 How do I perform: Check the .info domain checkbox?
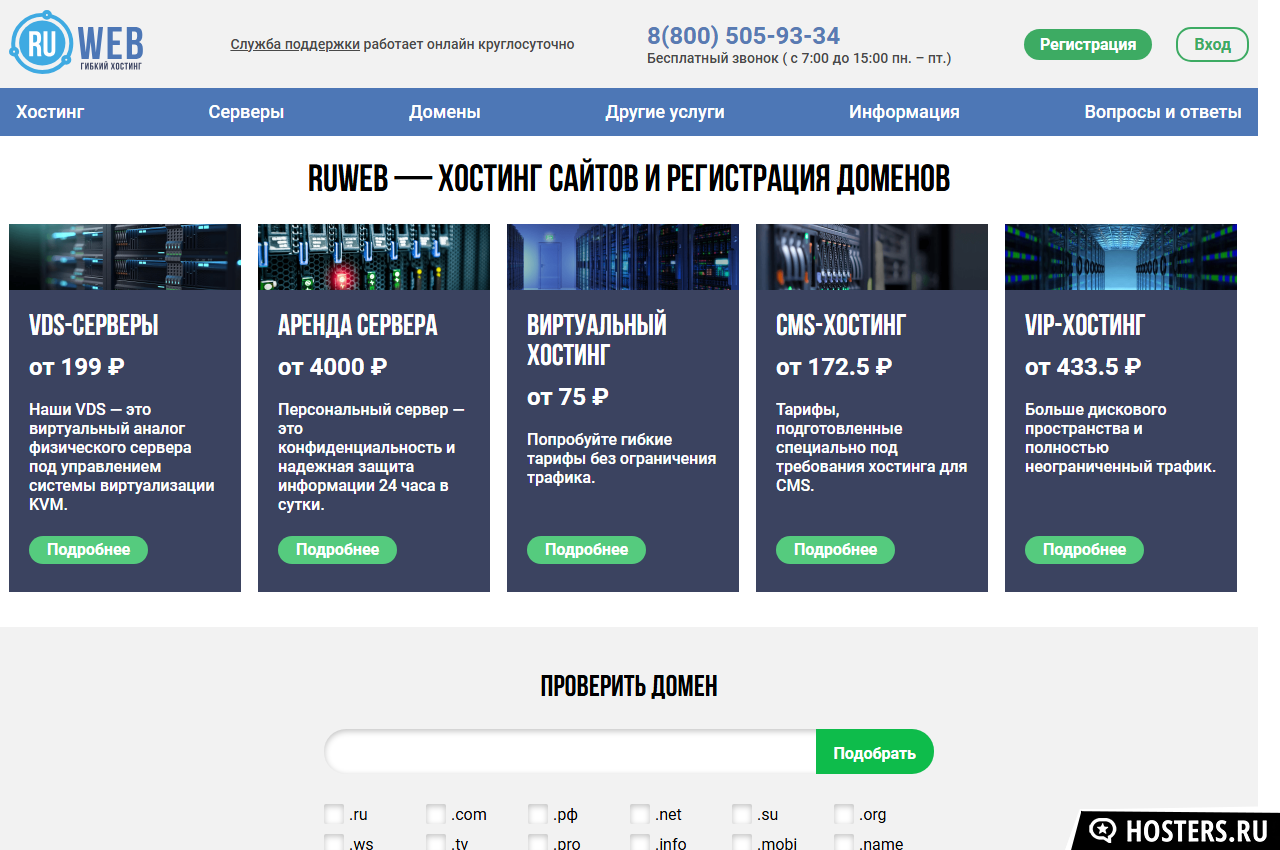point(640,843)
